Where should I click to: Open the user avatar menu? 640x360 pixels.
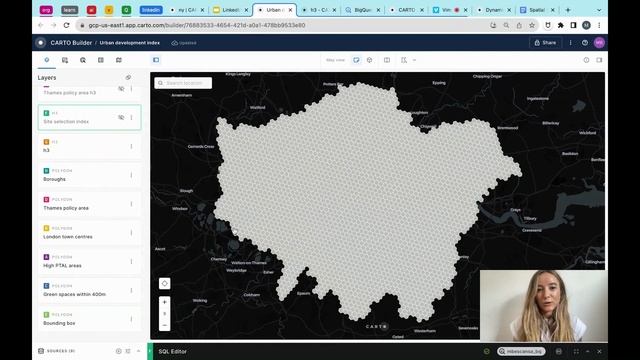[x=599, y=42]
